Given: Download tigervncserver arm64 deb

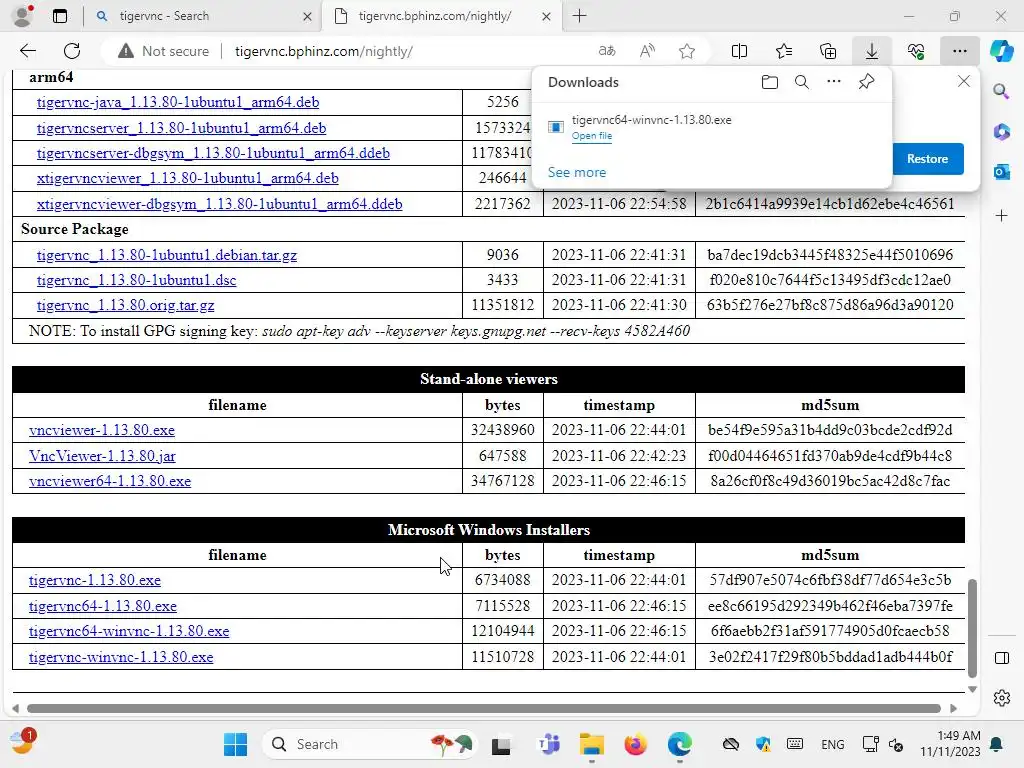Looking at the screenshot, I should [182, 127].
